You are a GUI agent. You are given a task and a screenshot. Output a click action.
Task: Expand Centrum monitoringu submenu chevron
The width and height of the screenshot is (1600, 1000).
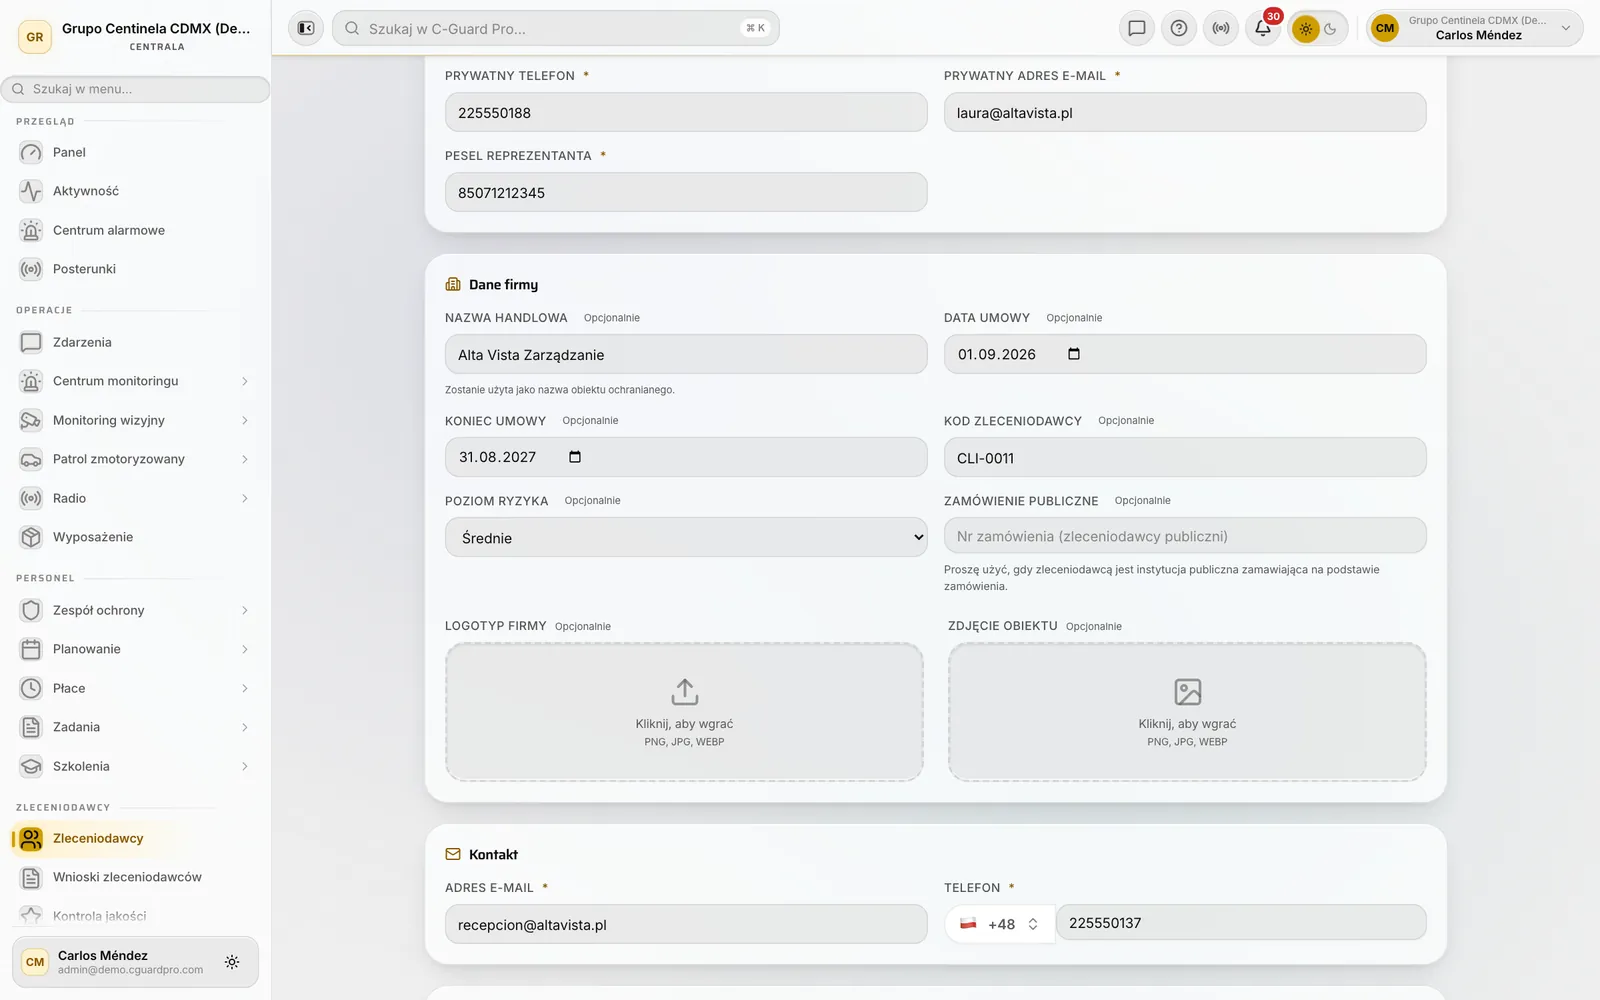click(244, 381)
